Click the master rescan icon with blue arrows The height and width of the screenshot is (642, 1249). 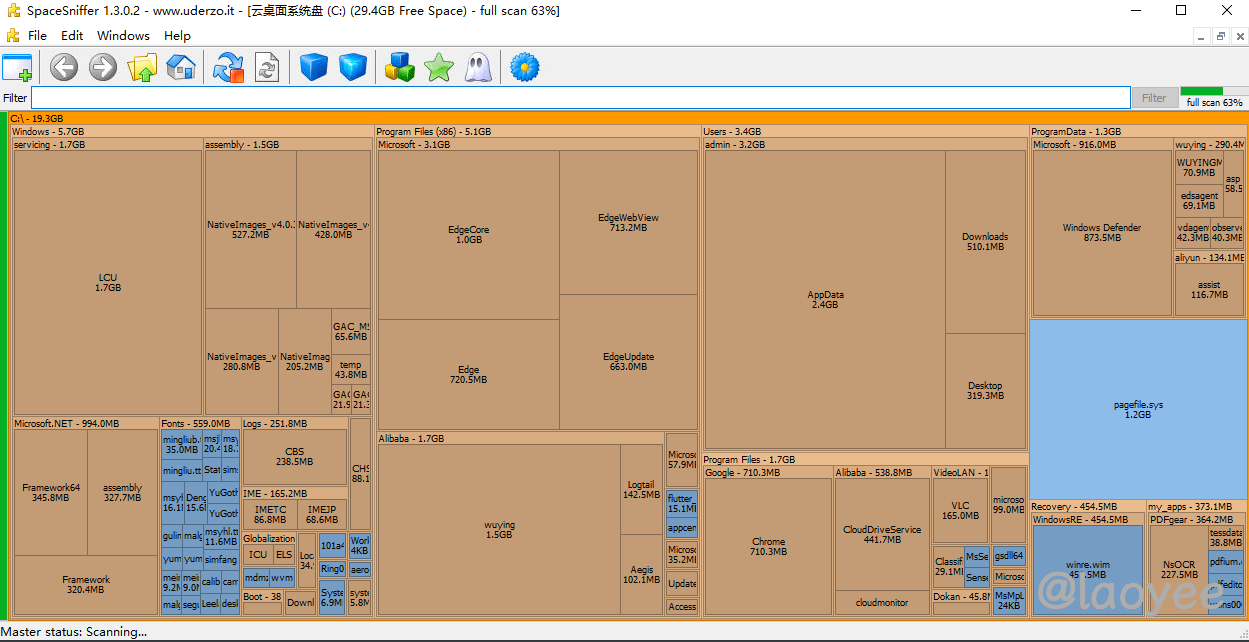pos(229,68)
